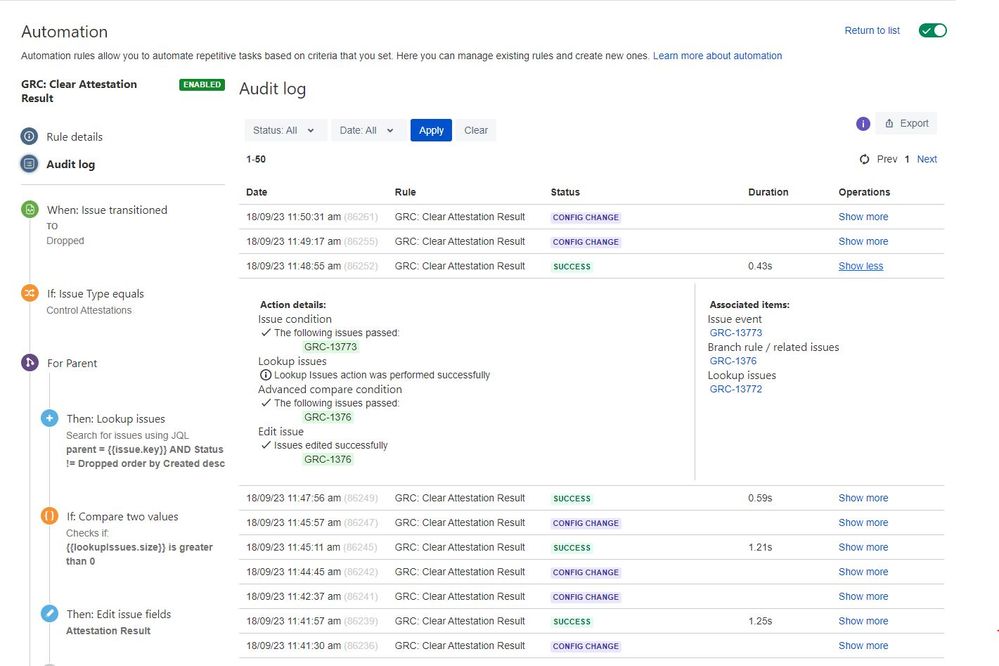Select the If: Issue Type equals step
Screen dimensions: 999x666
(x=95, y=294)
